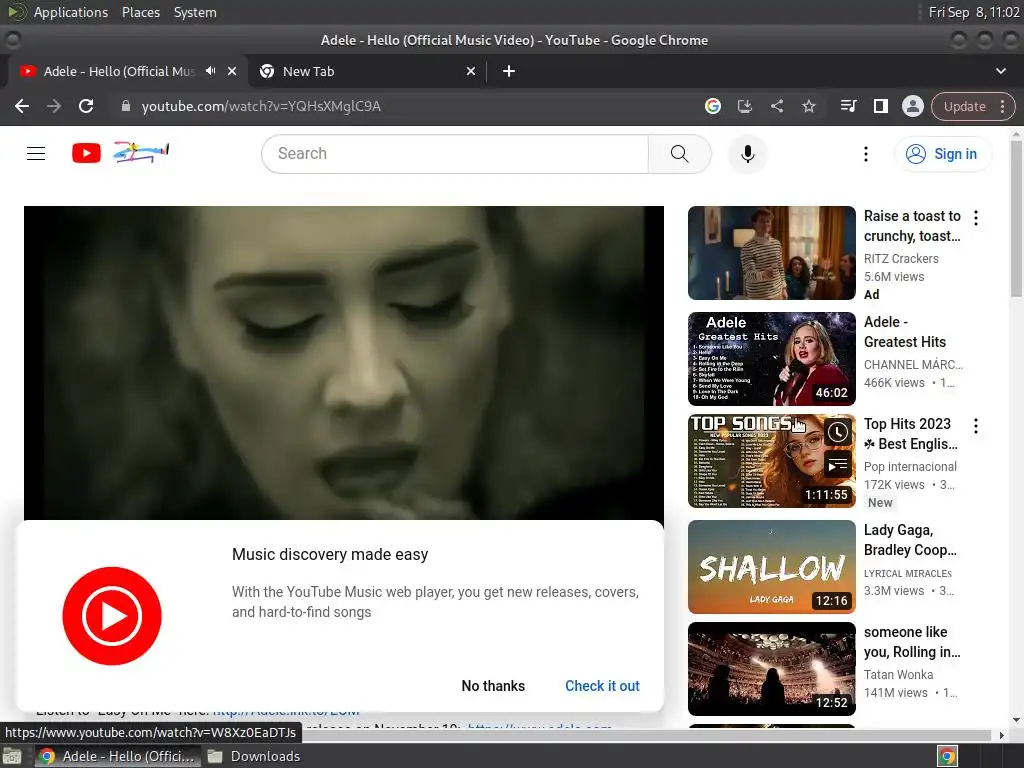Click the page vertical scrollbar thumb
This screenshot has height=768, width=1024.
pos(1016,217)
